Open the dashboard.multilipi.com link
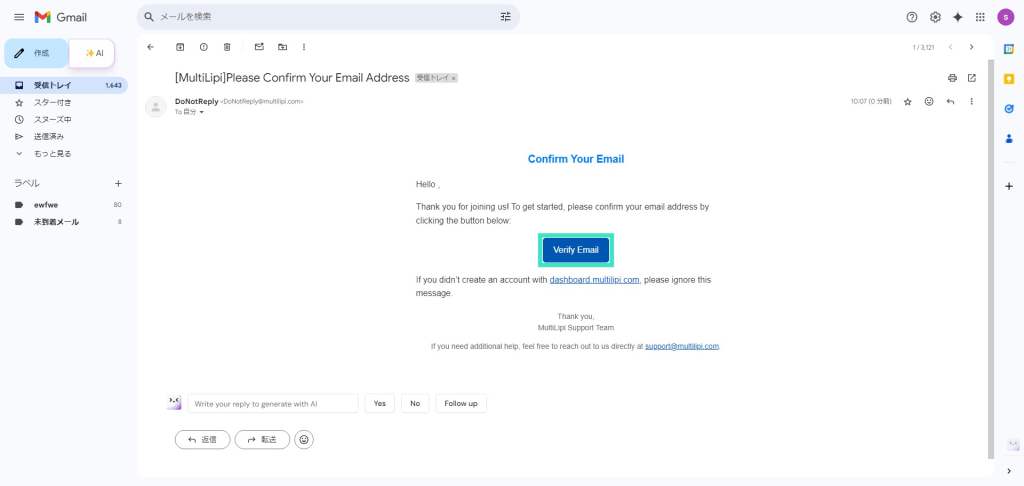This screenshot has height=486, width=1024. tap(594, 280)
